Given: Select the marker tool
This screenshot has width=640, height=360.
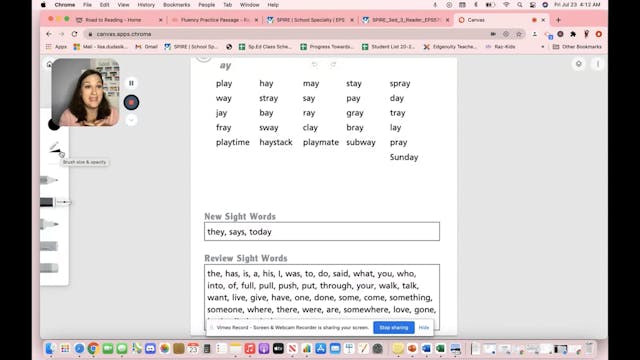Looking at the screenshot, I should coord(49,224).
